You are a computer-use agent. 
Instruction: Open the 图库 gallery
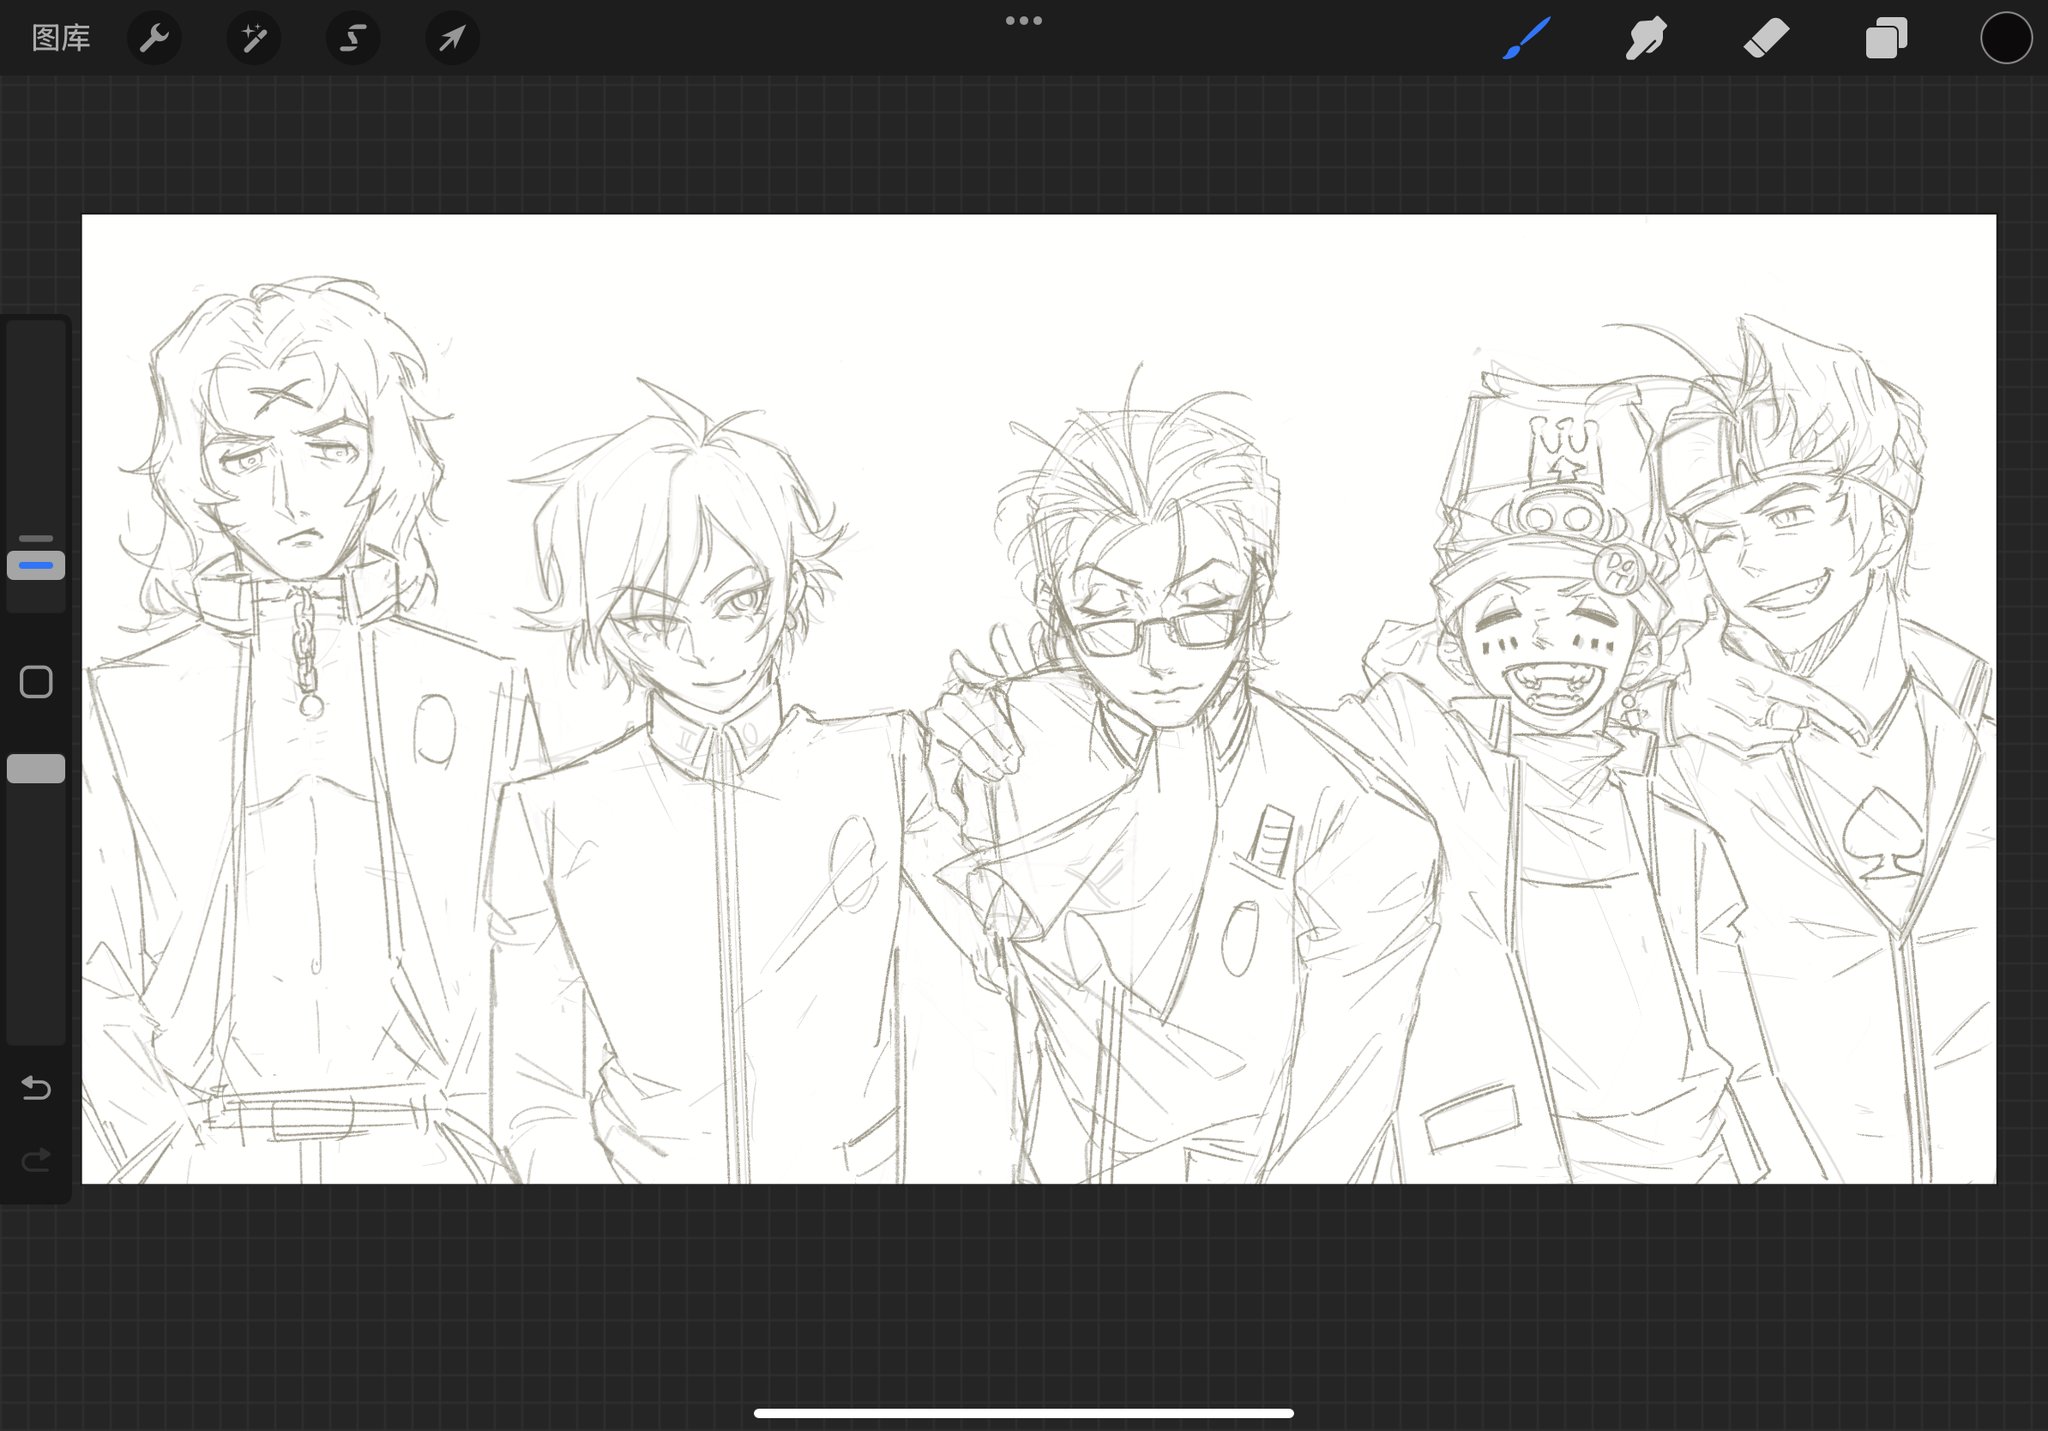click(x=61, y=38)
